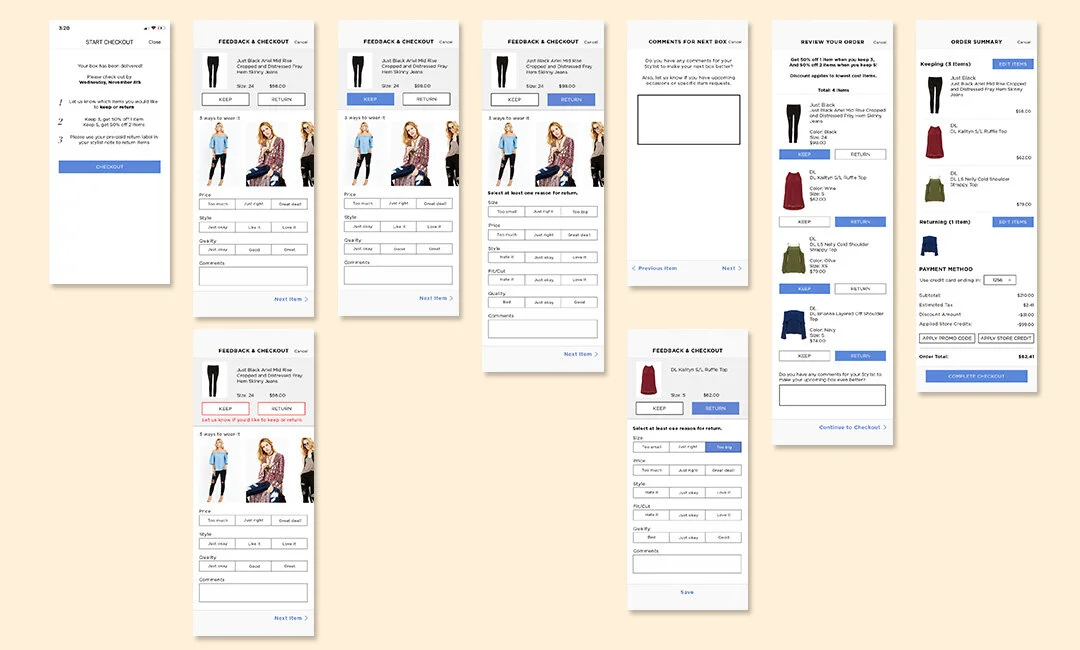This screenshot has height=650, width=1080.
Task: Choose Bad quality on jeans return-reason screen
Action: point(506,302)
